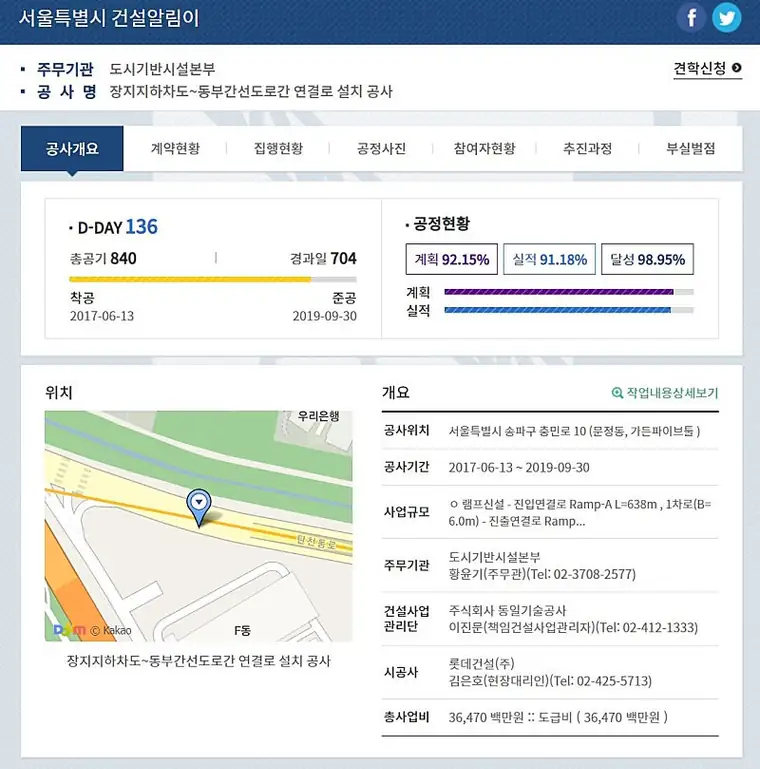The height and width of the screenshot is (769, 760).
Task: Click the 공정현황 section heading
Action: click(x=441, y=224)
